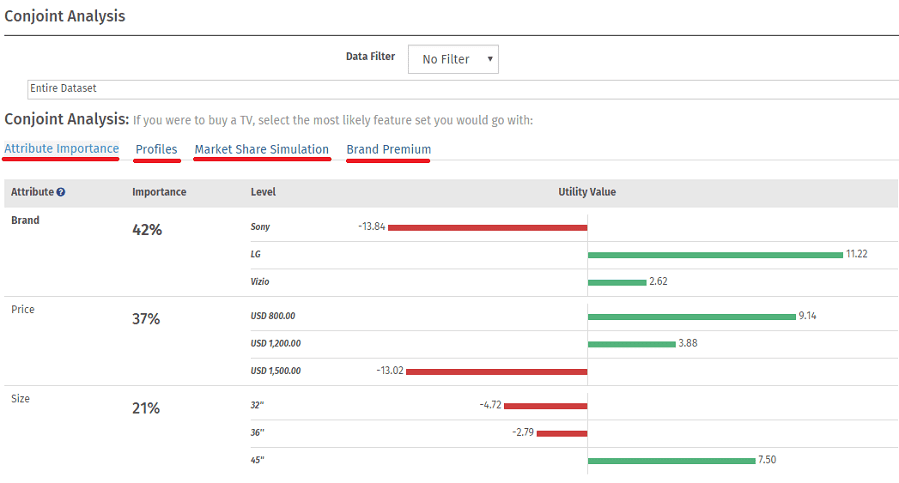Click the Price attribute label

pyautogui.click(x=23, y=310)
